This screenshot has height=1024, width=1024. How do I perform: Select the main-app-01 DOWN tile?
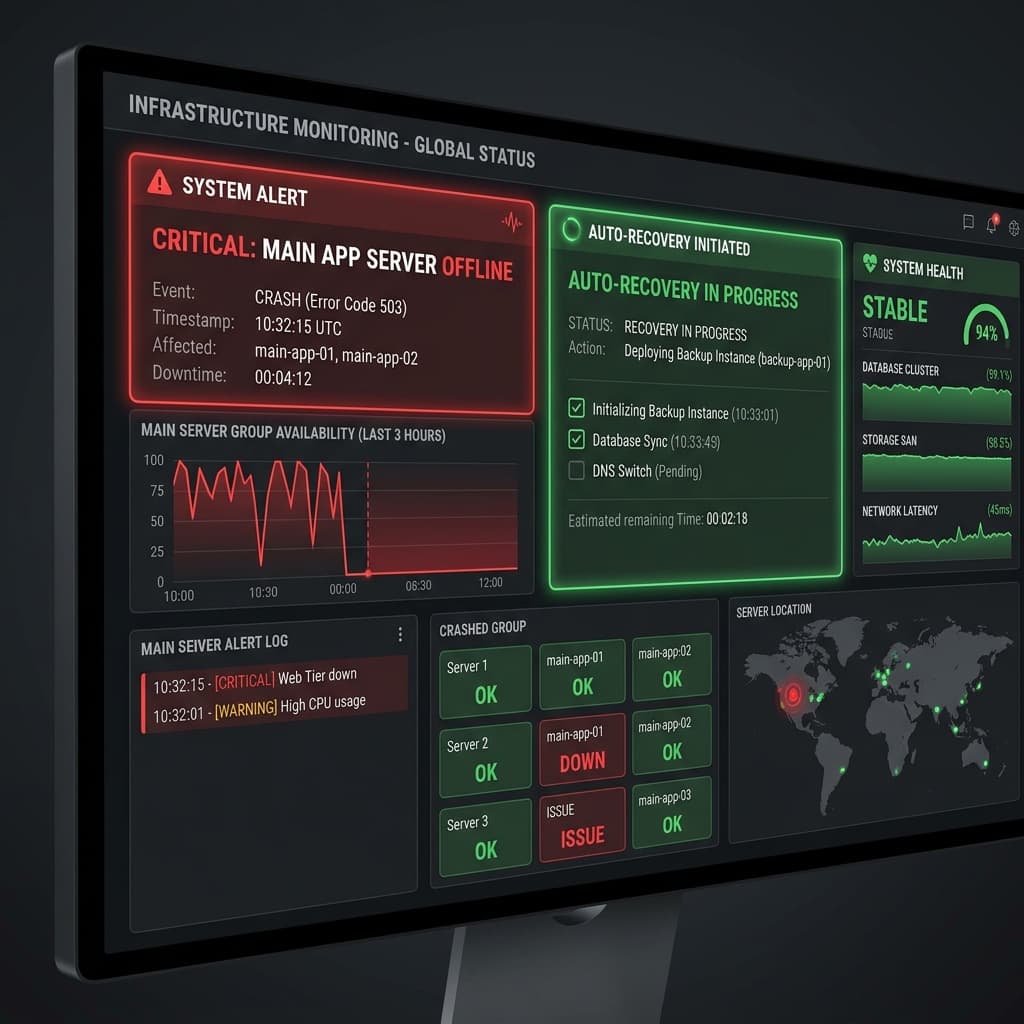point(582,750)
